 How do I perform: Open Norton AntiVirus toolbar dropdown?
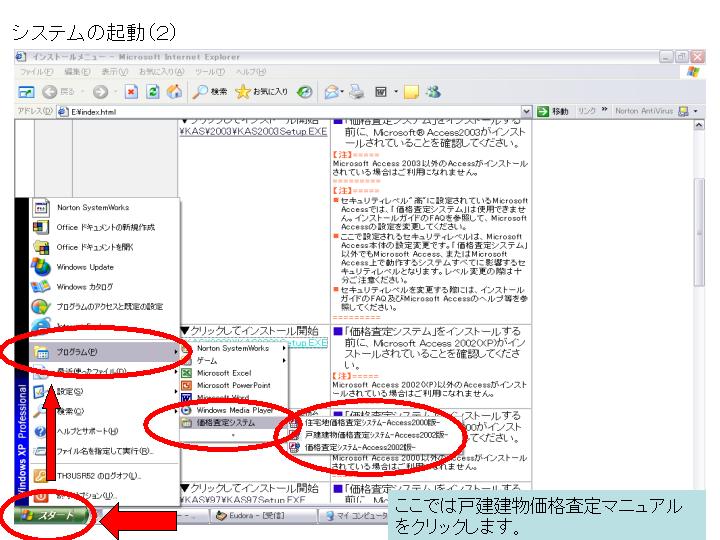[696, 111]
